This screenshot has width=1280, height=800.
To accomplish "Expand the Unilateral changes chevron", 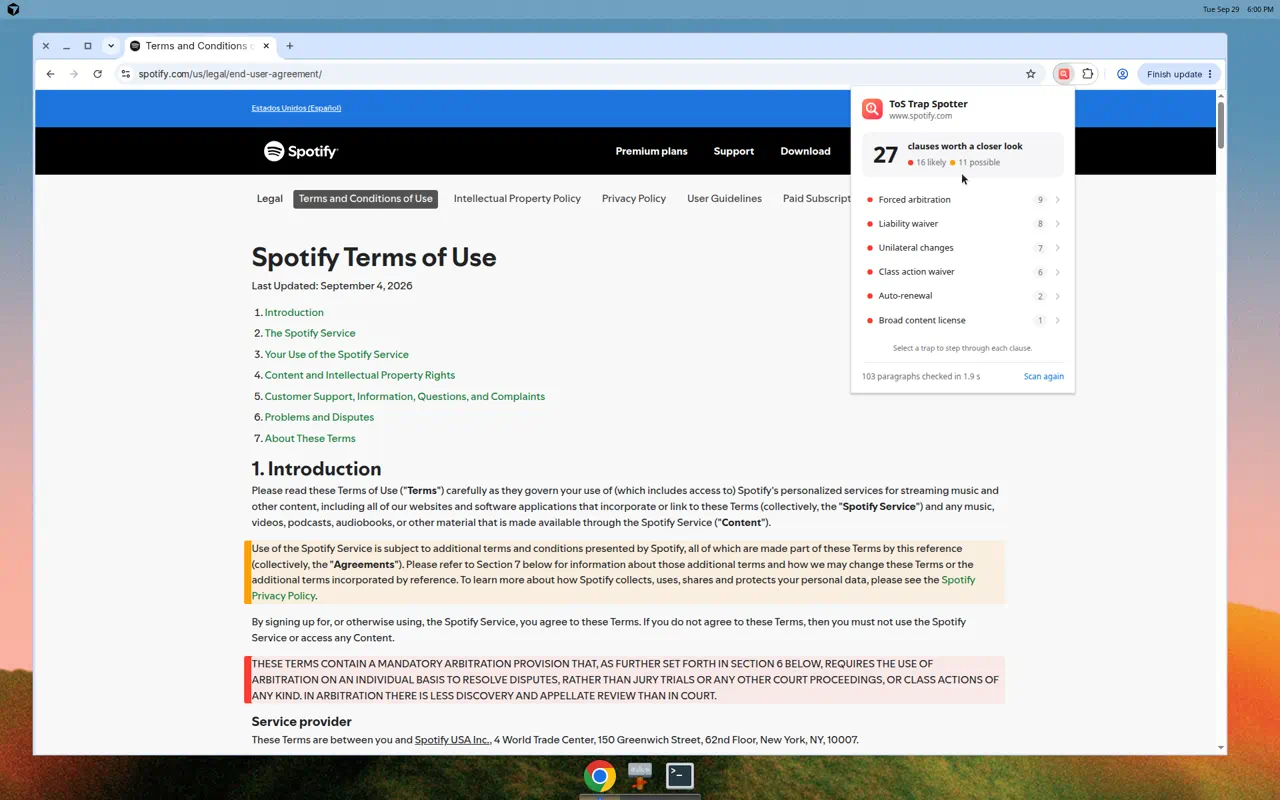I will [1057, 248].
